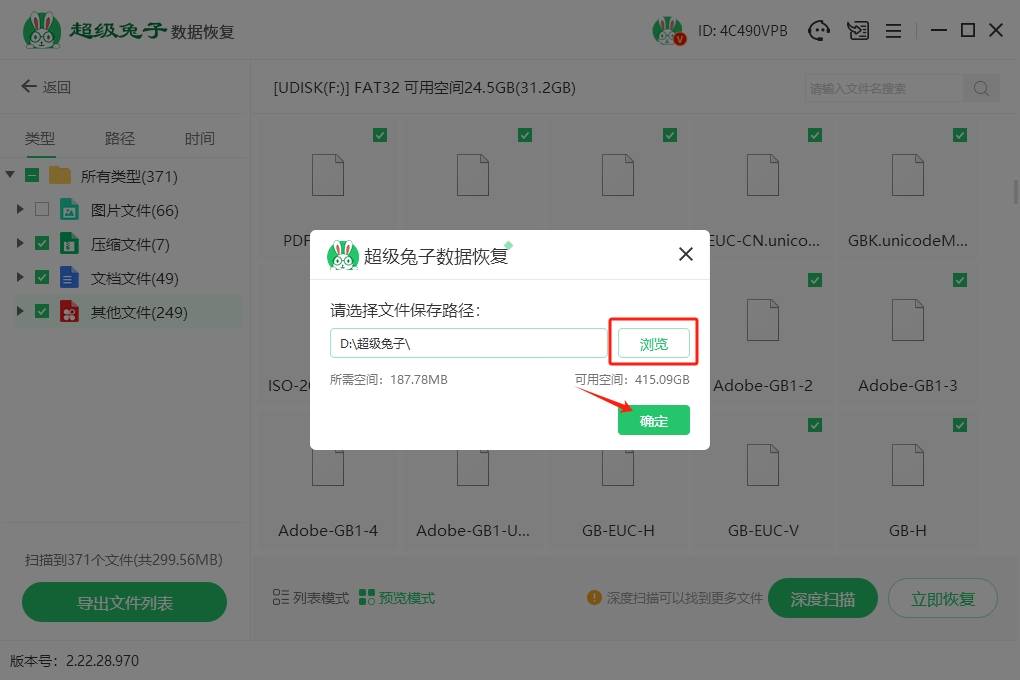Viewport: 1020px width, 680px height.
Task: Click the 浏览 browse button
Action: point(654,343)
